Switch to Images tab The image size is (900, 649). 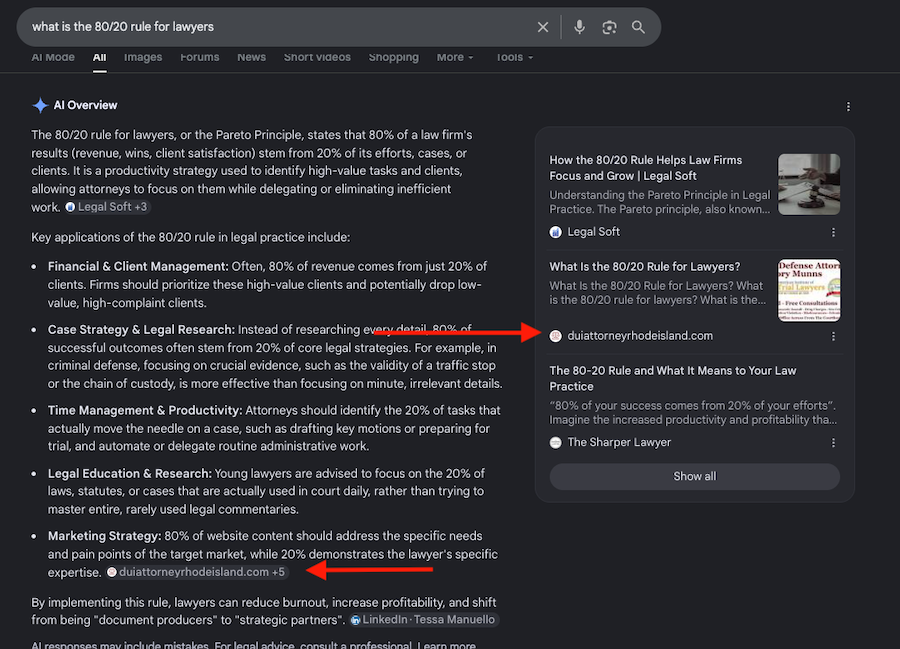(143, 57)
